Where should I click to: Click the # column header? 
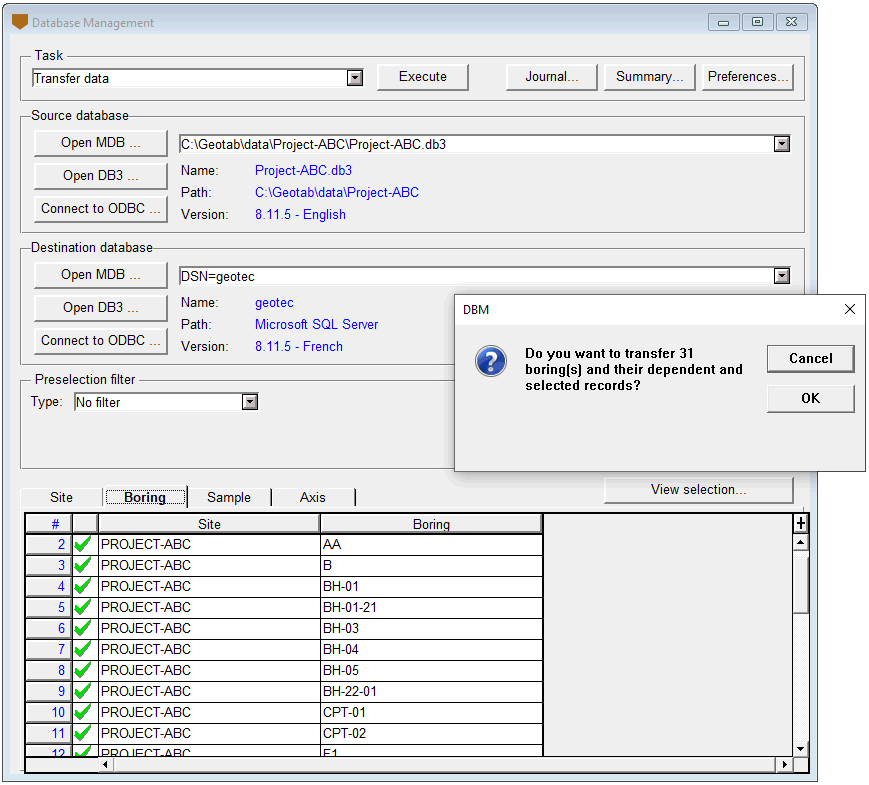click(x=49, y=524)
